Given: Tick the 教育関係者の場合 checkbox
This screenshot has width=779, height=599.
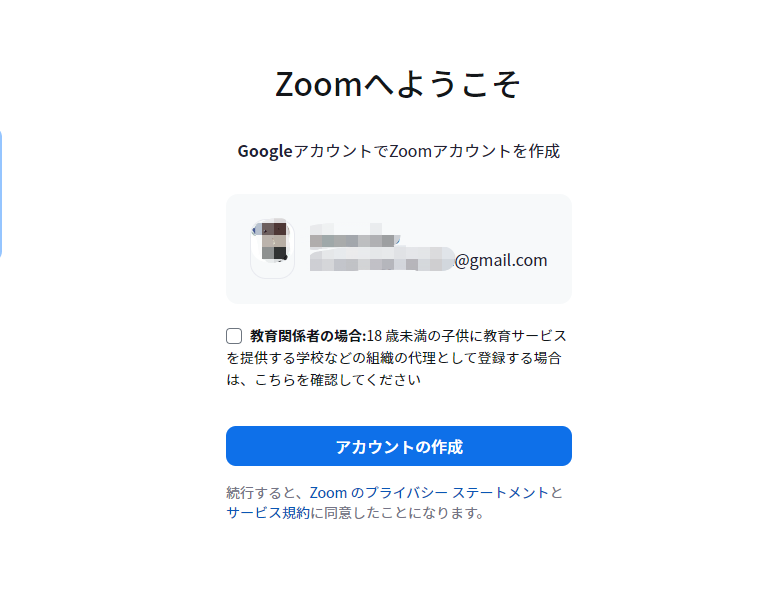Looking at the screenshot, I should coord(234,336).
